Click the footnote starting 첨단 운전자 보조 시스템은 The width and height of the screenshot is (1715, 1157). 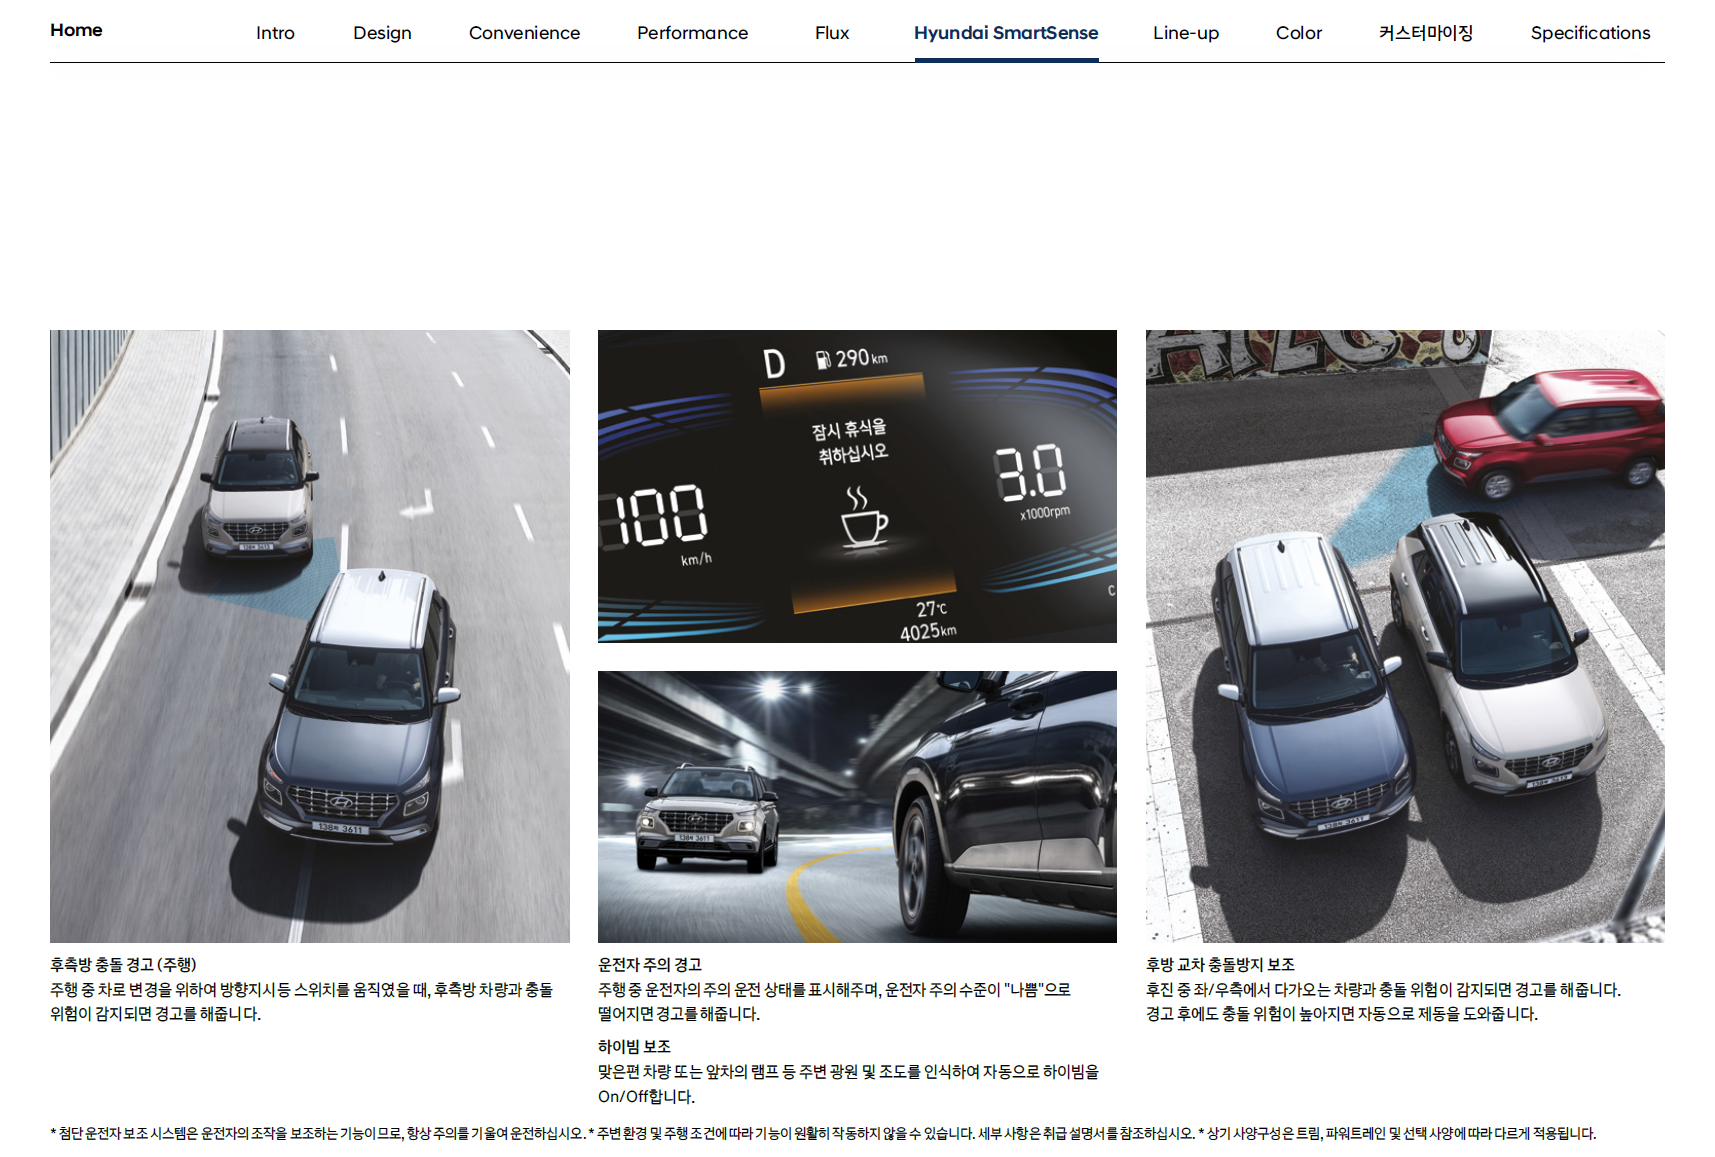click(823, 1133)
